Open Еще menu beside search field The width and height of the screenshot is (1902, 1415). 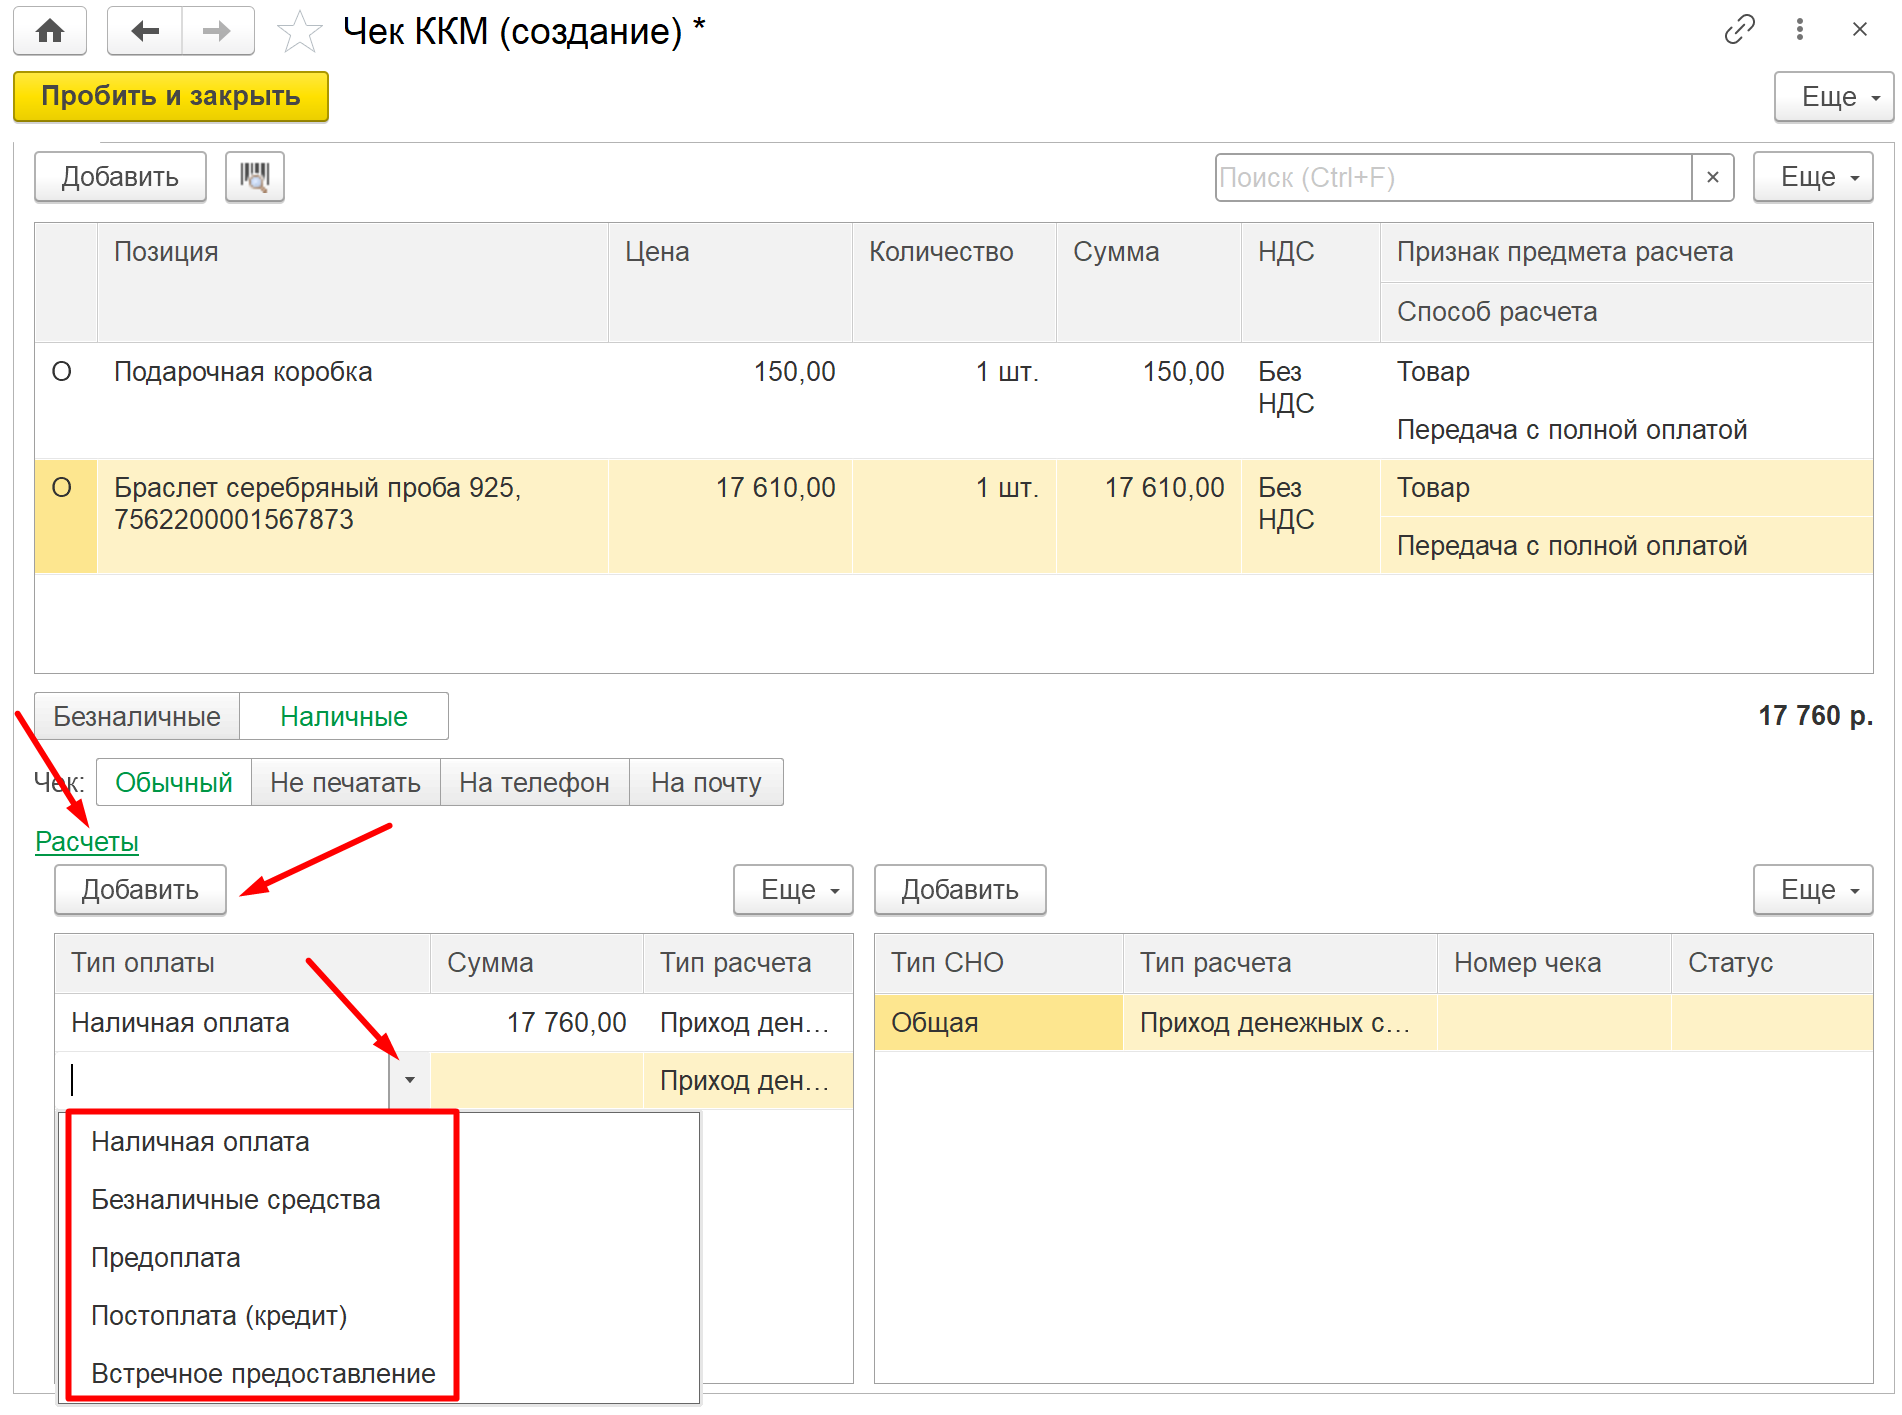pos(1813,177)
